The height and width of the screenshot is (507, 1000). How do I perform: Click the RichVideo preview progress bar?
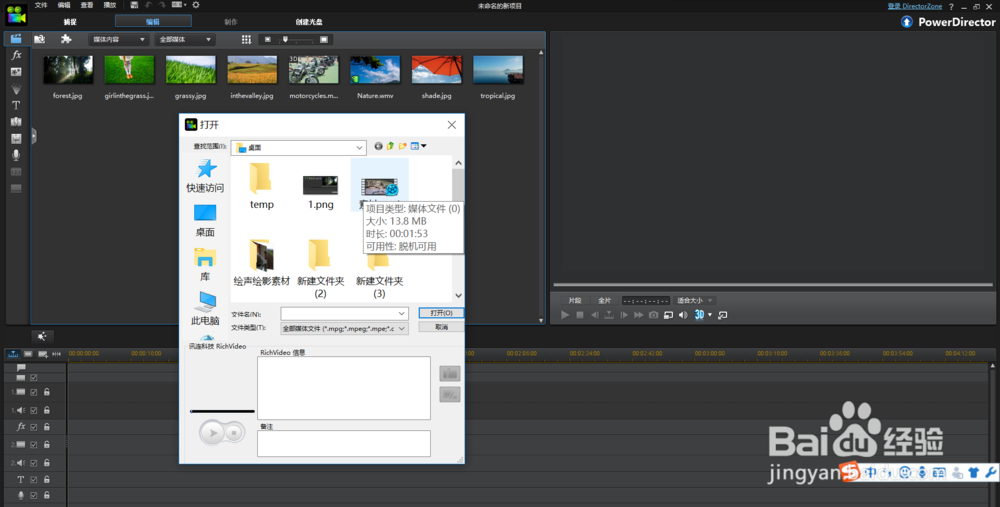coord(223,411)
